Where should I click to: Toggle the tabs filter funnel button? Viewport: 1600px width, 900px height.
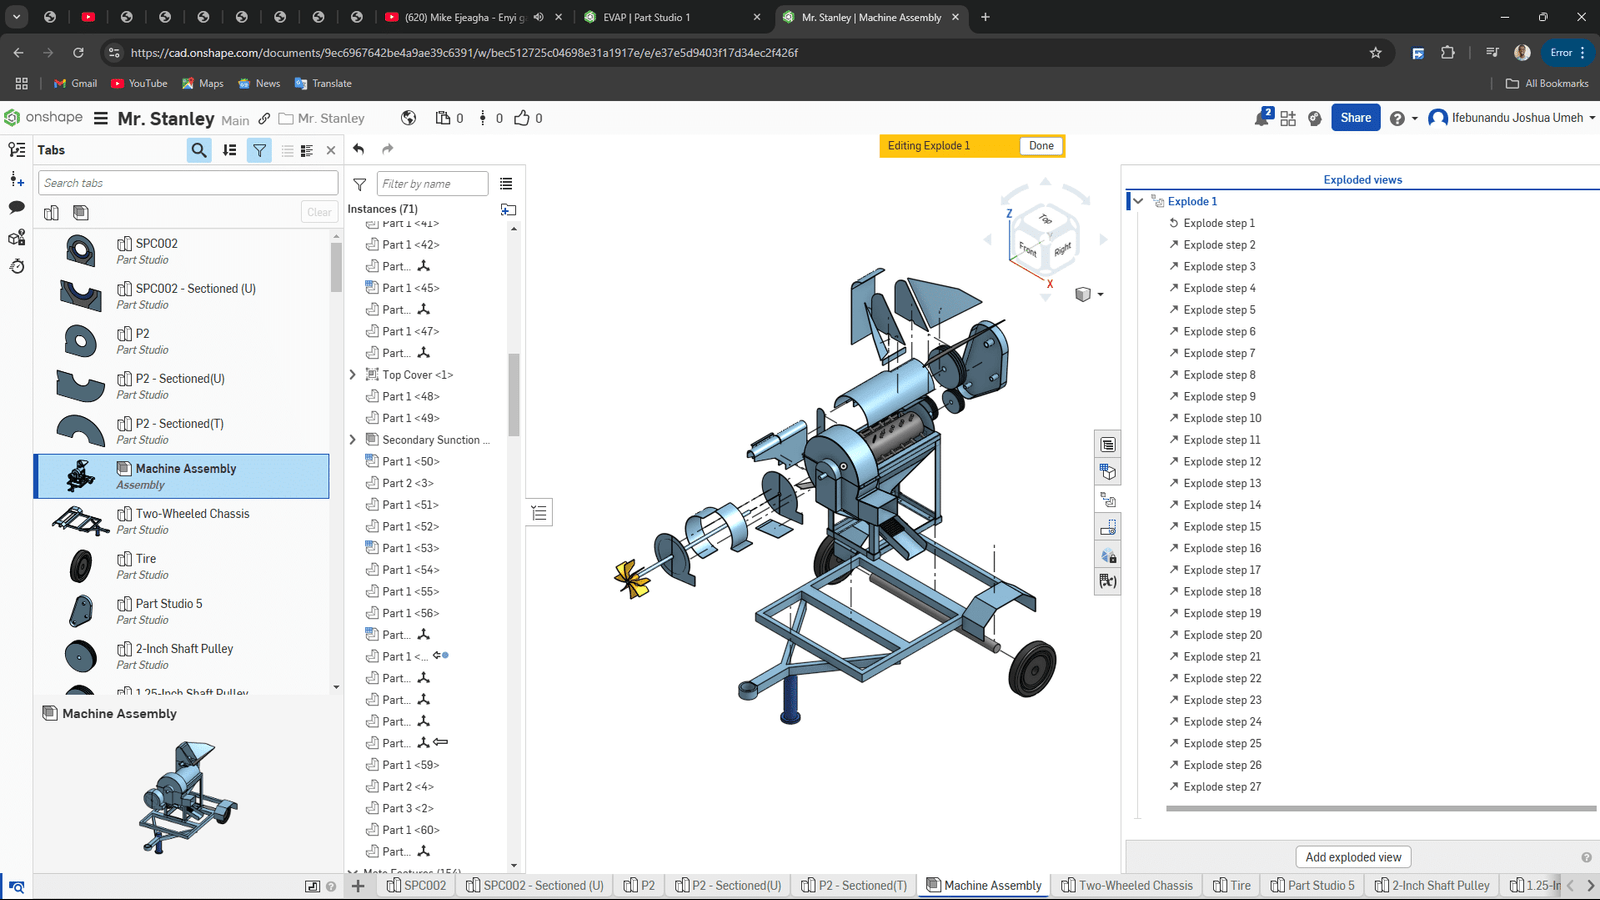coord(259,150)
